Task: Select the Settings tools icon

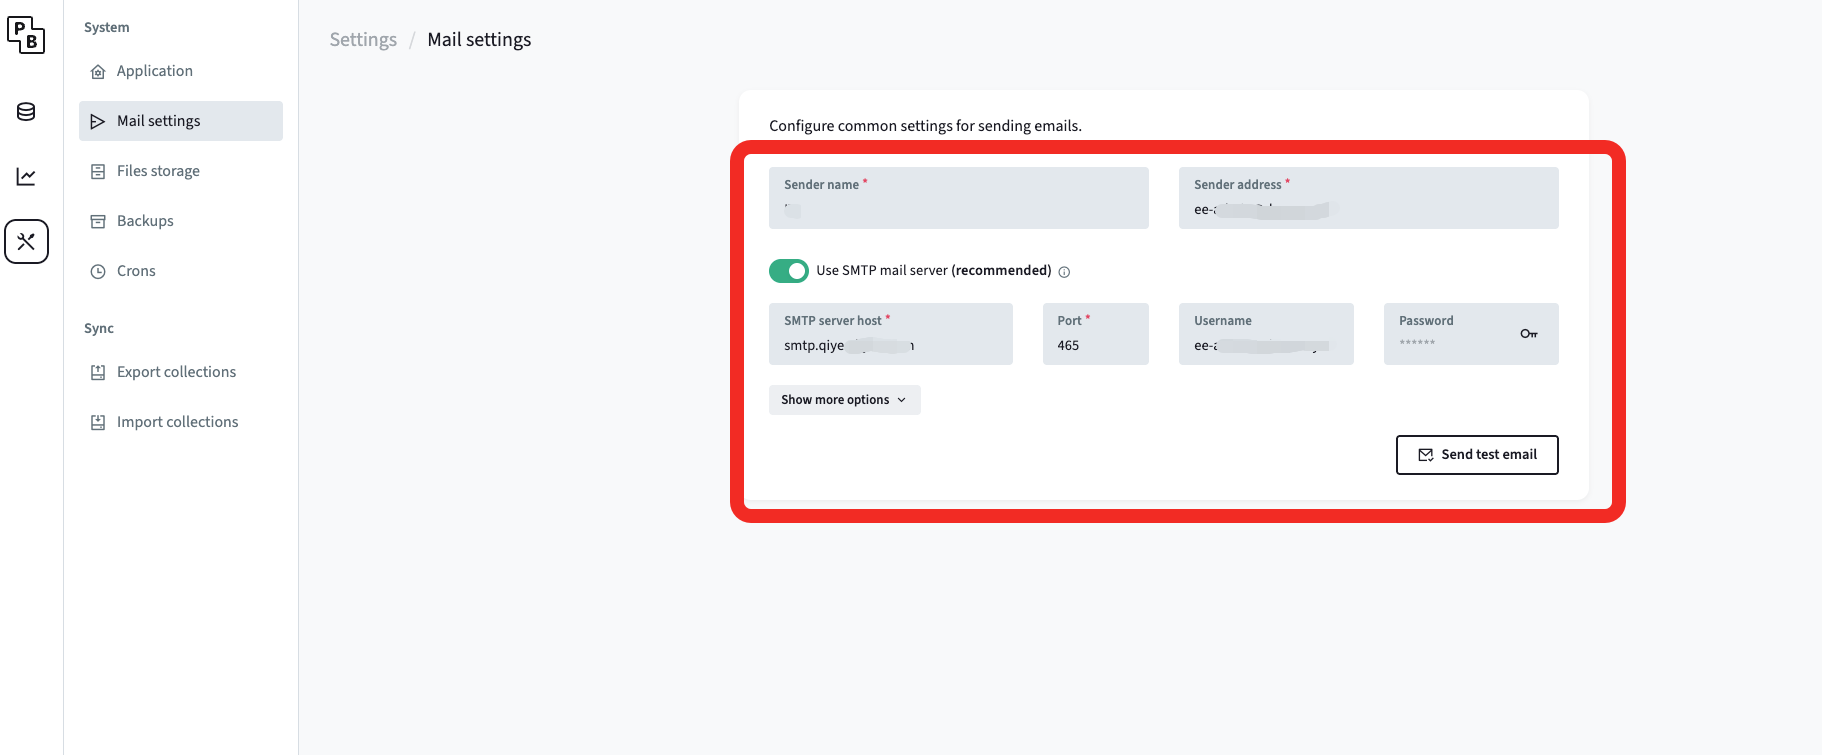Action: tap(26, 242)
